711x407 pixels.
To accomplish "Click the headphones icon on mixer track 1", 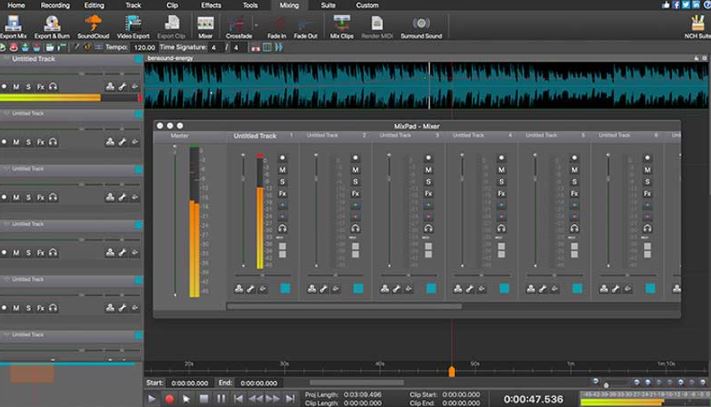I will (x=282, y=228).
